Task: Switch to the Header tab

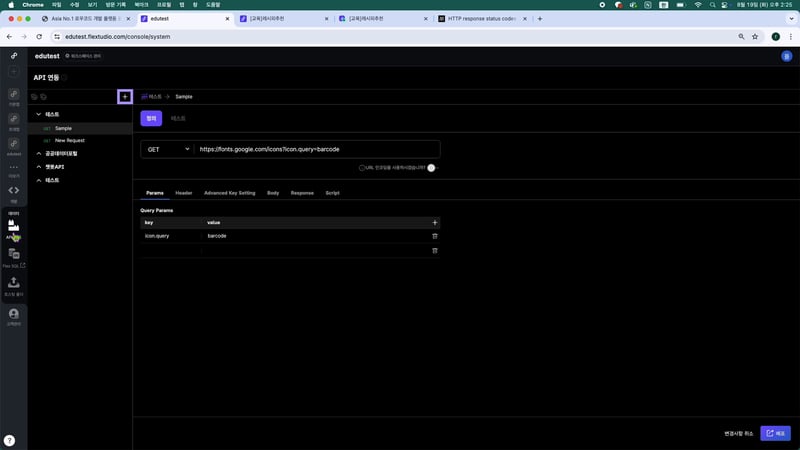Action: tap(184, 192)
